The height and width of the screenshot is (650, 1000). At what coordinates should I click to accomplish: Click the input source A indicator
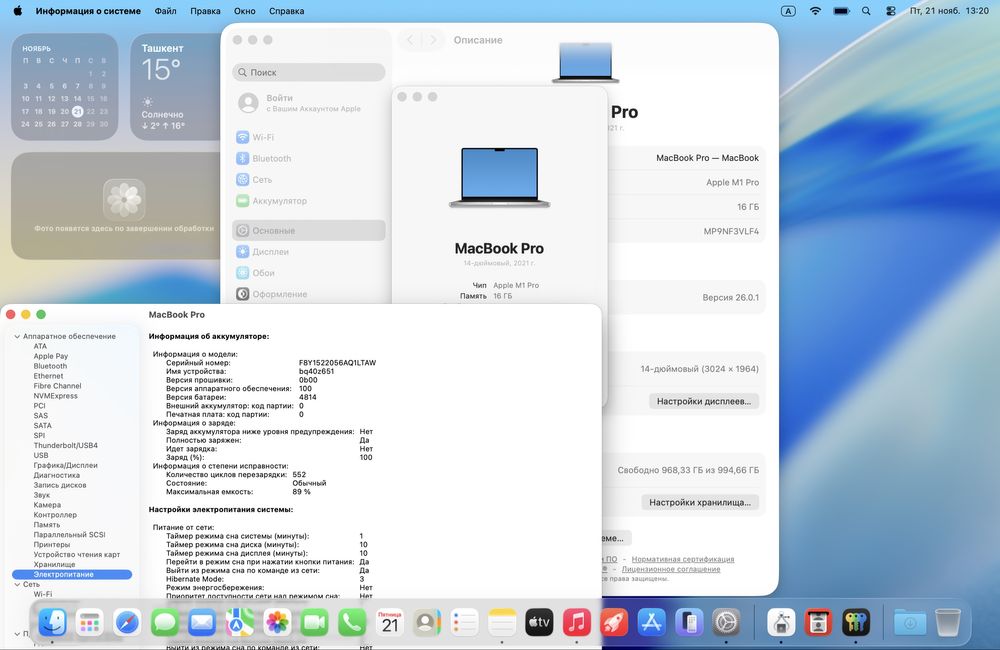pyautogui.click(x=788, y=11)
